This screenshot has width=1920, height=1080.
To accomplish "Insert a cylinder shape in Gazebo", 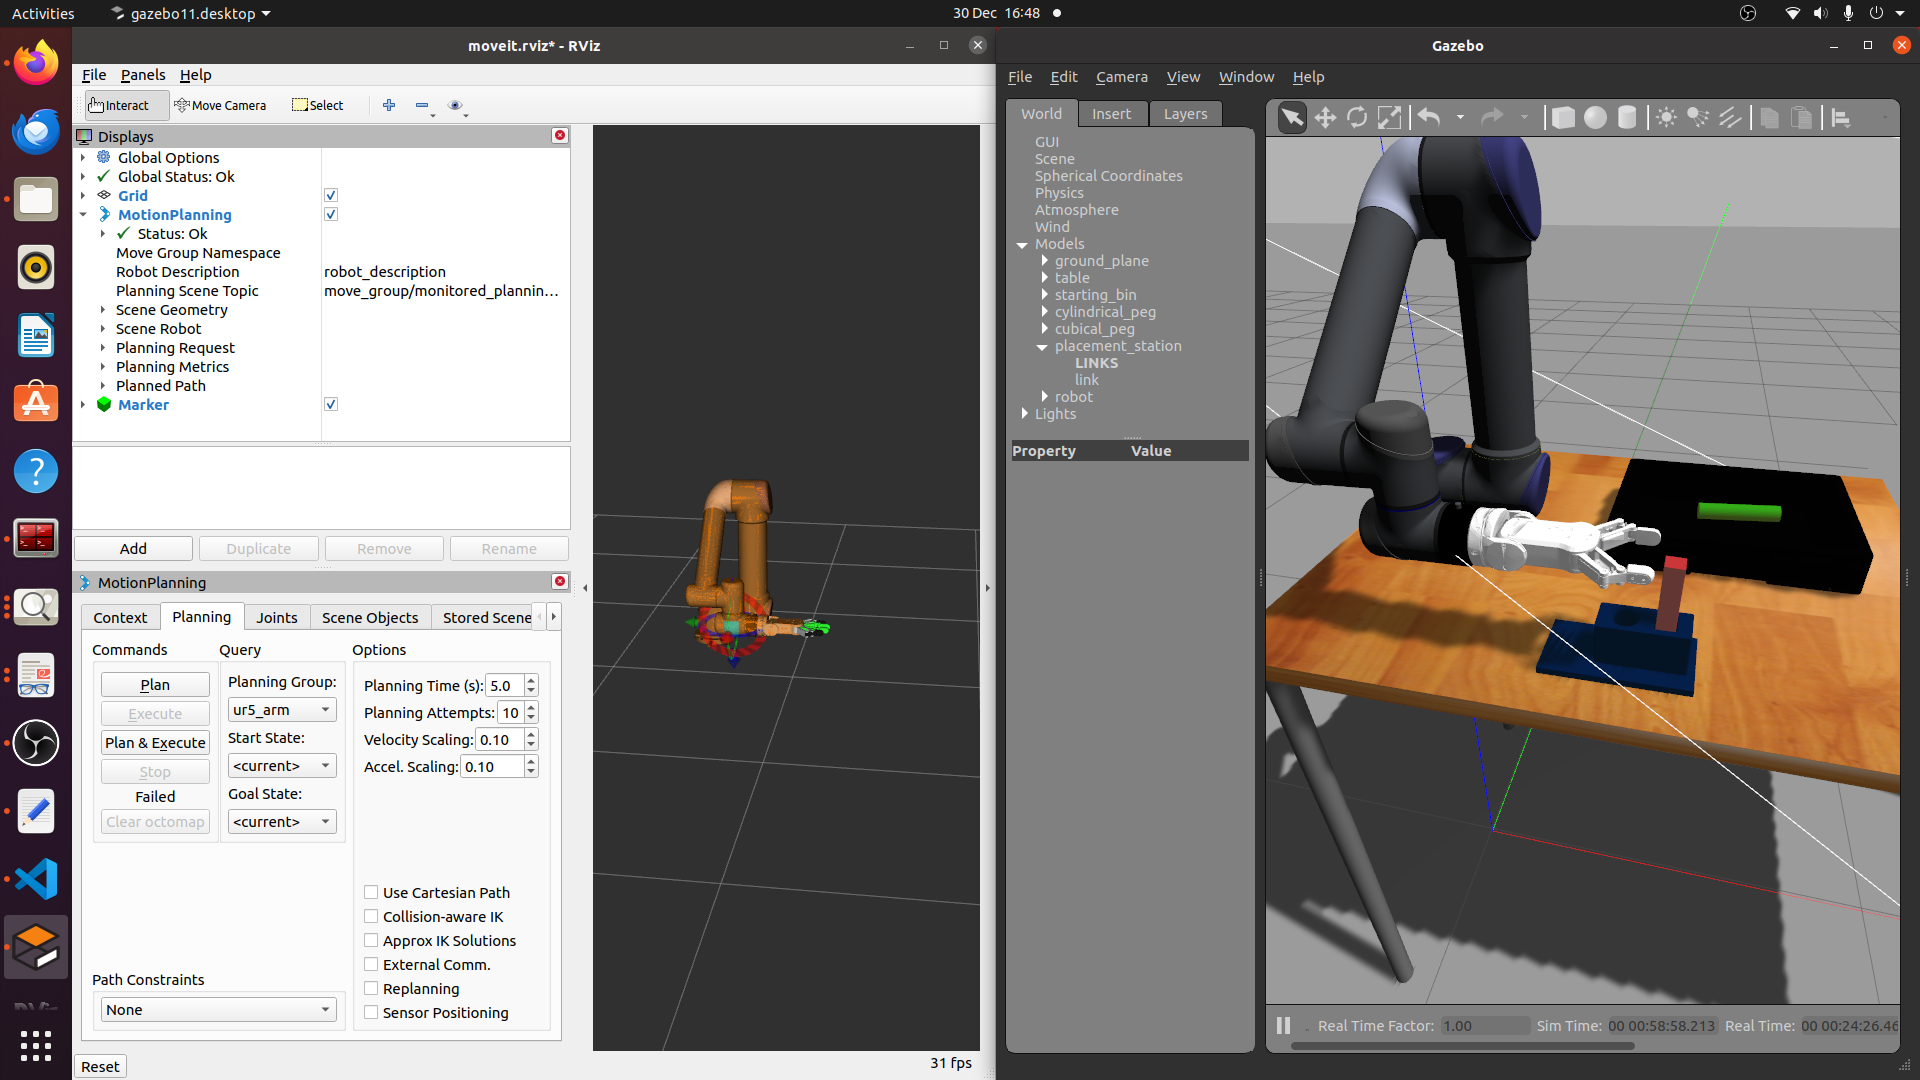I will (x=1627, y=118).
